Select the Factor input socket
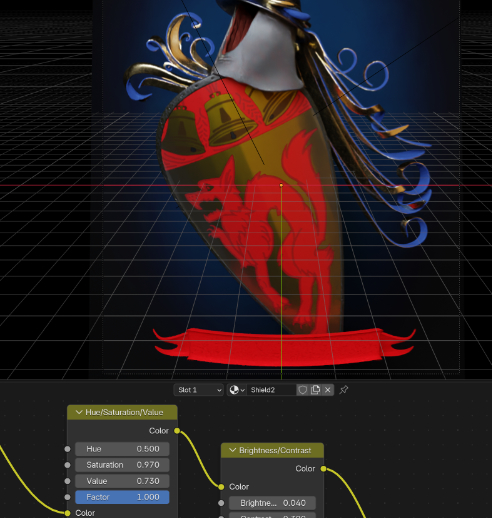Image resolution: width=492 pixels, height=518 pixels. point(67,497)
